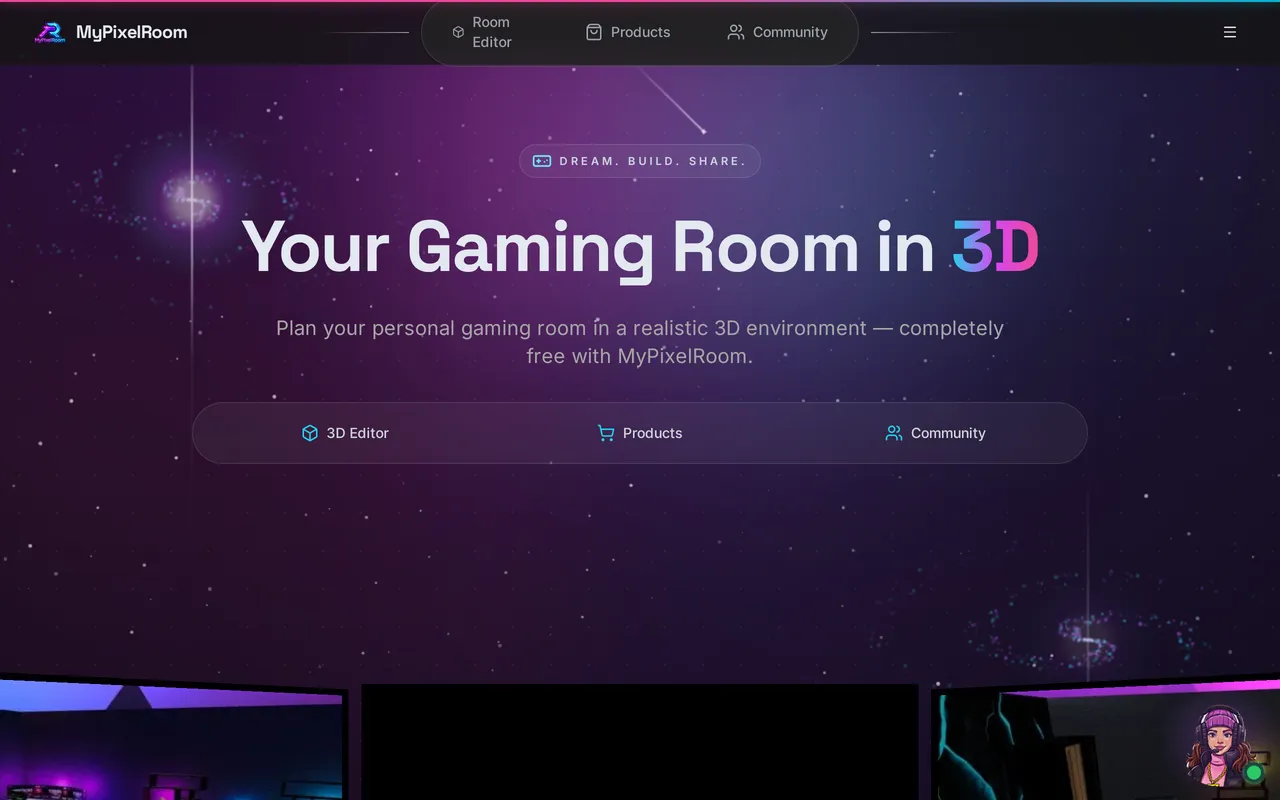1280x800 pixels.
Task: Click the purple-lit gaming room preview thumbnail
Action: point(172,741)
